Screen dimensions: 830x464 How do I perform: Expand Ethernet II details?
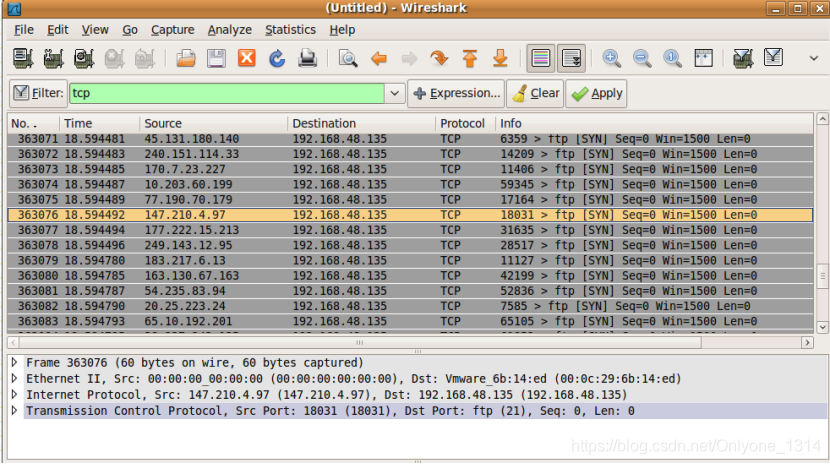(15, 378)
